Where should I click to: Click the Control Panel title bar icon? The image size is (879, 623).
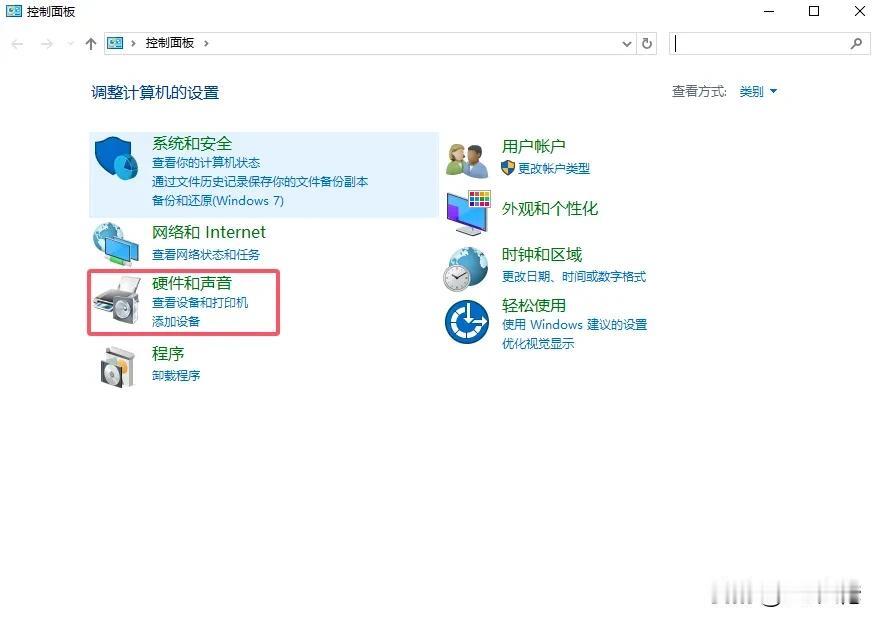pyautogui.click(x=13, y=11)
